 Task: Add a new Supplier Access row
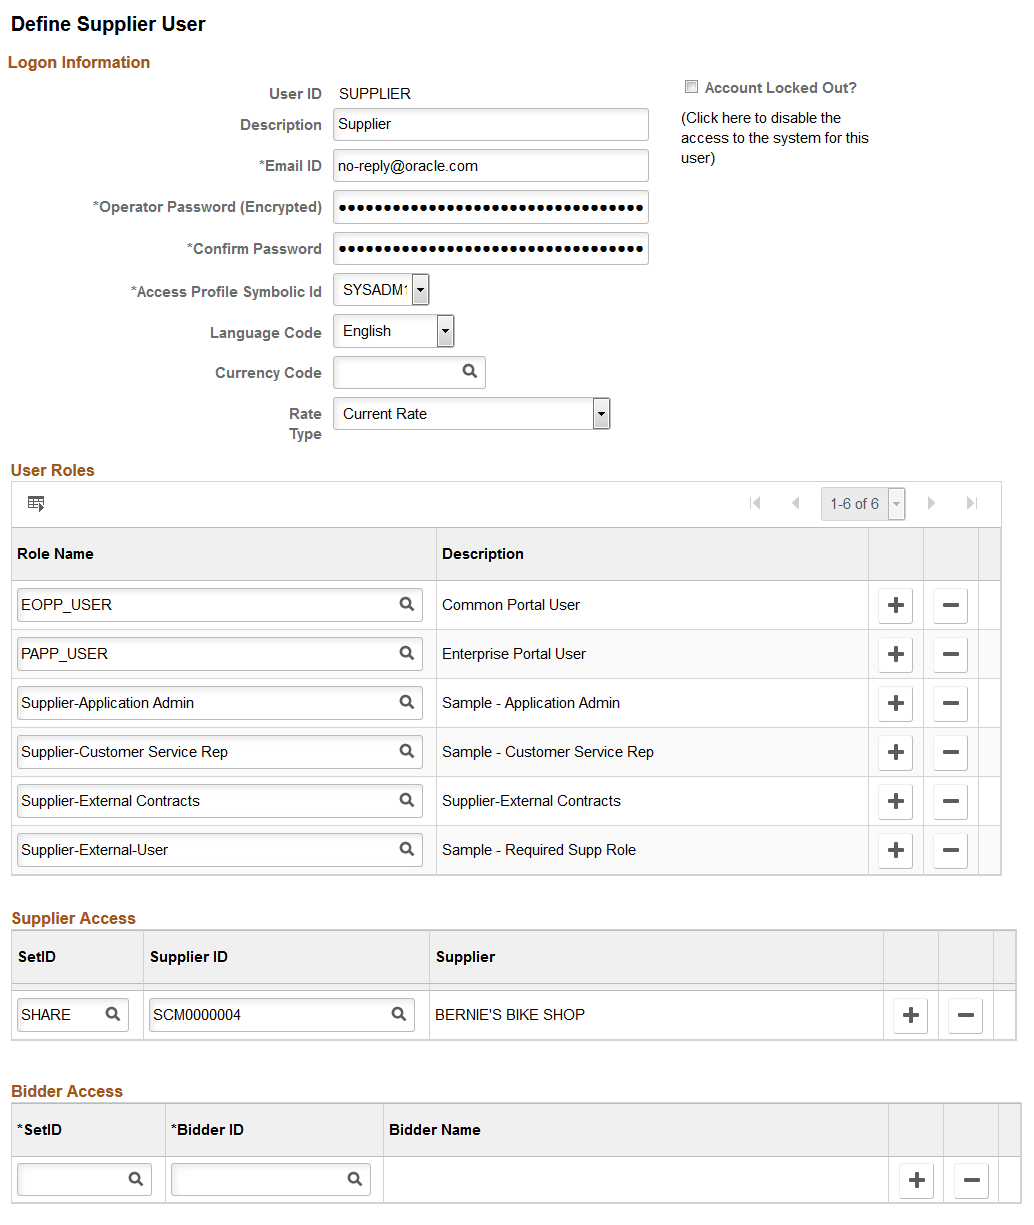910,1015
